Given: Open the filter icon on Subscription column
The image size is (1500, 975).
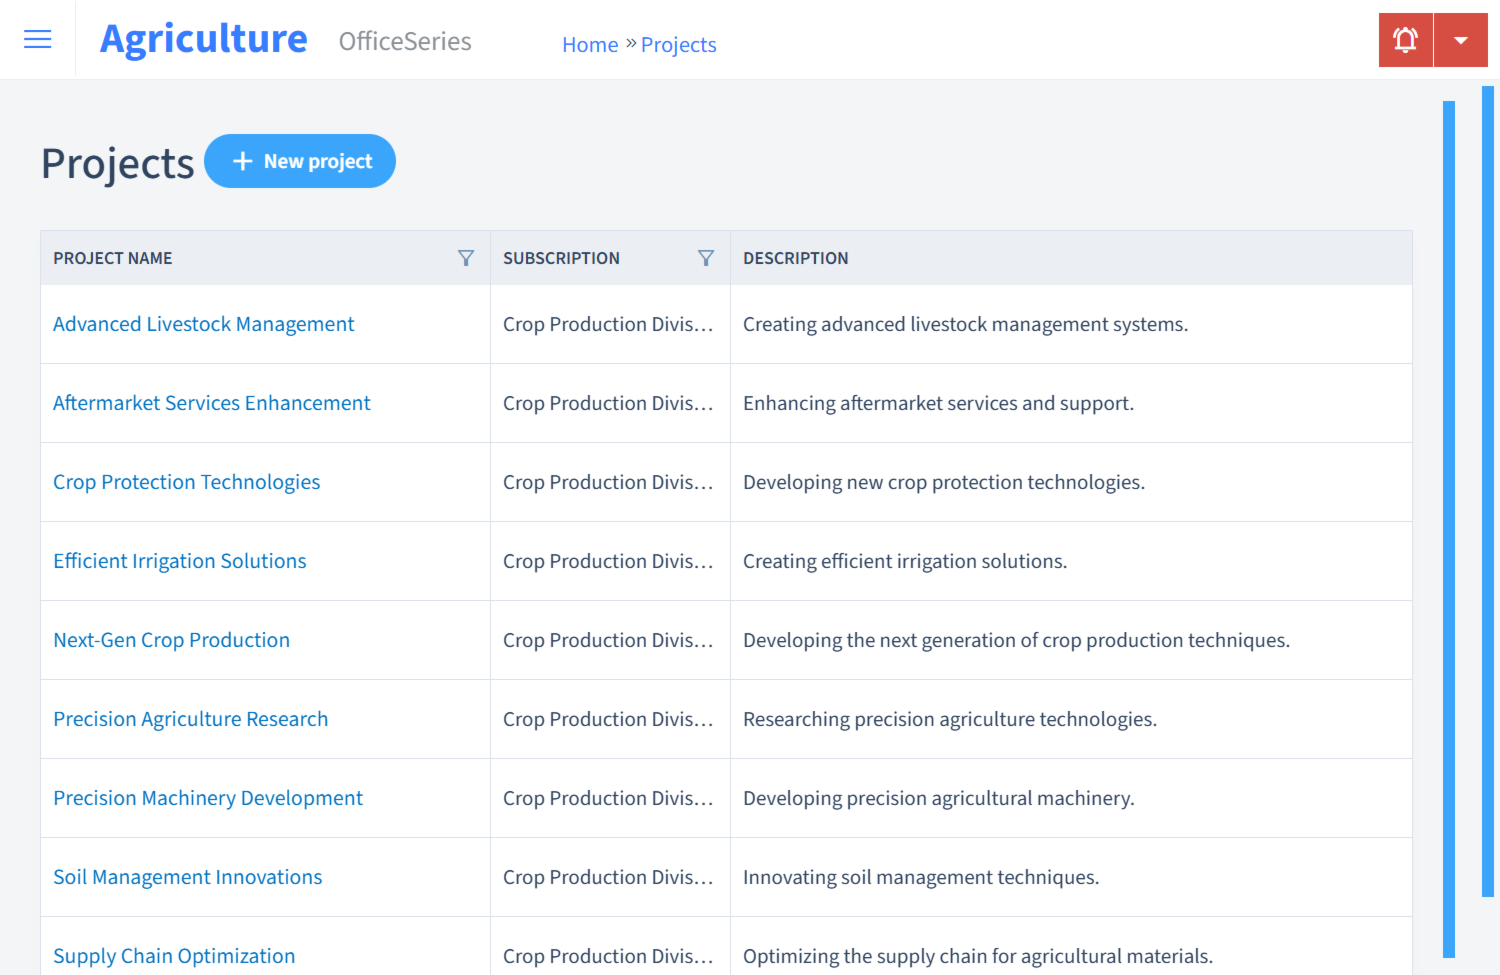Looking at the screenshot, I should (x=706, y=258).
